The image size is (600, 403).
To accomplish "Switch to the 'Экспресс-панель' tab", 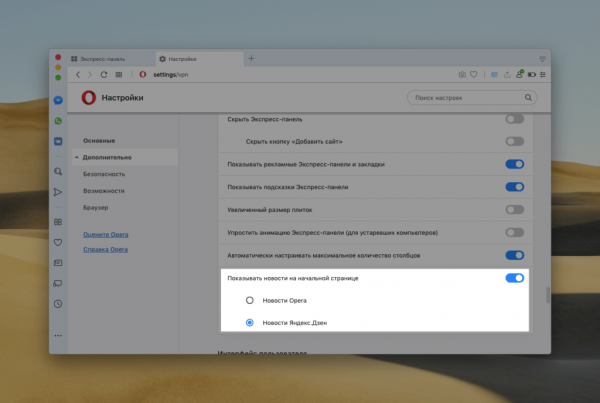I will [x=111, y=59].
